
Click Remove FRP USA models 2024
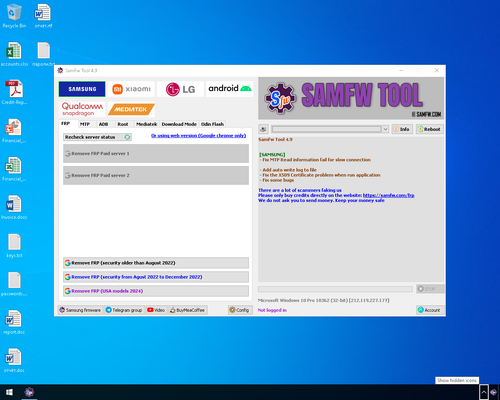[156, 291]
